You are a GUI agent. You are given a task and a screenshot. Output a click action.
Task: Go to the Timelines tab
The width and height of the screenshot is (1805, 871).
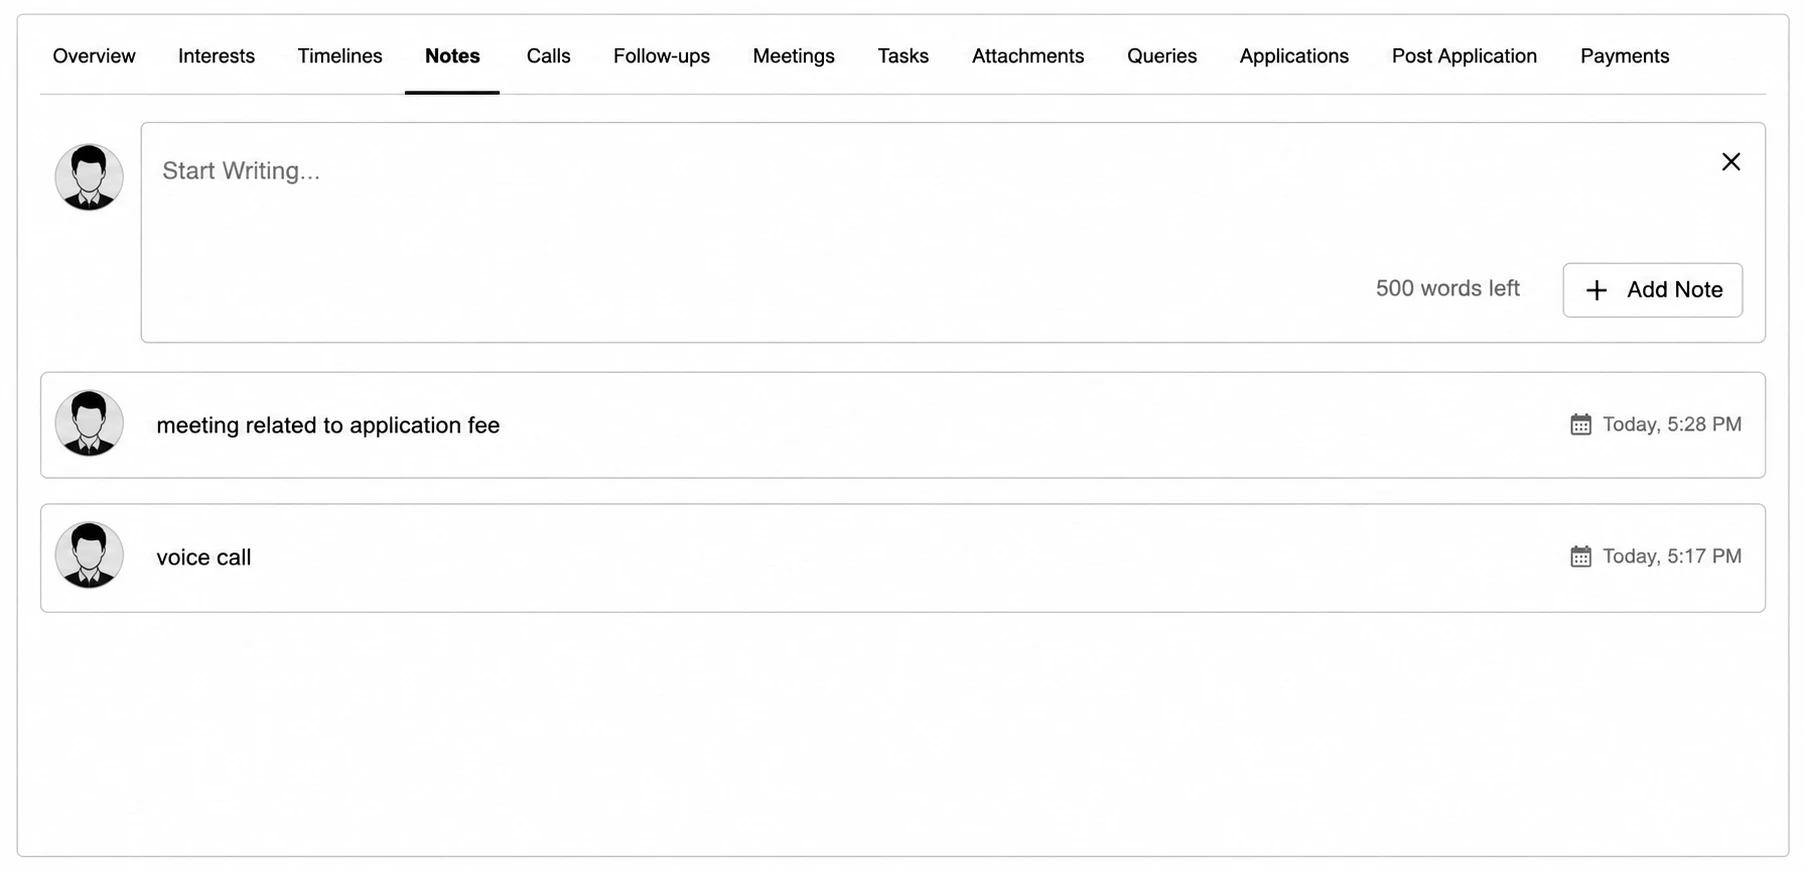340,56
